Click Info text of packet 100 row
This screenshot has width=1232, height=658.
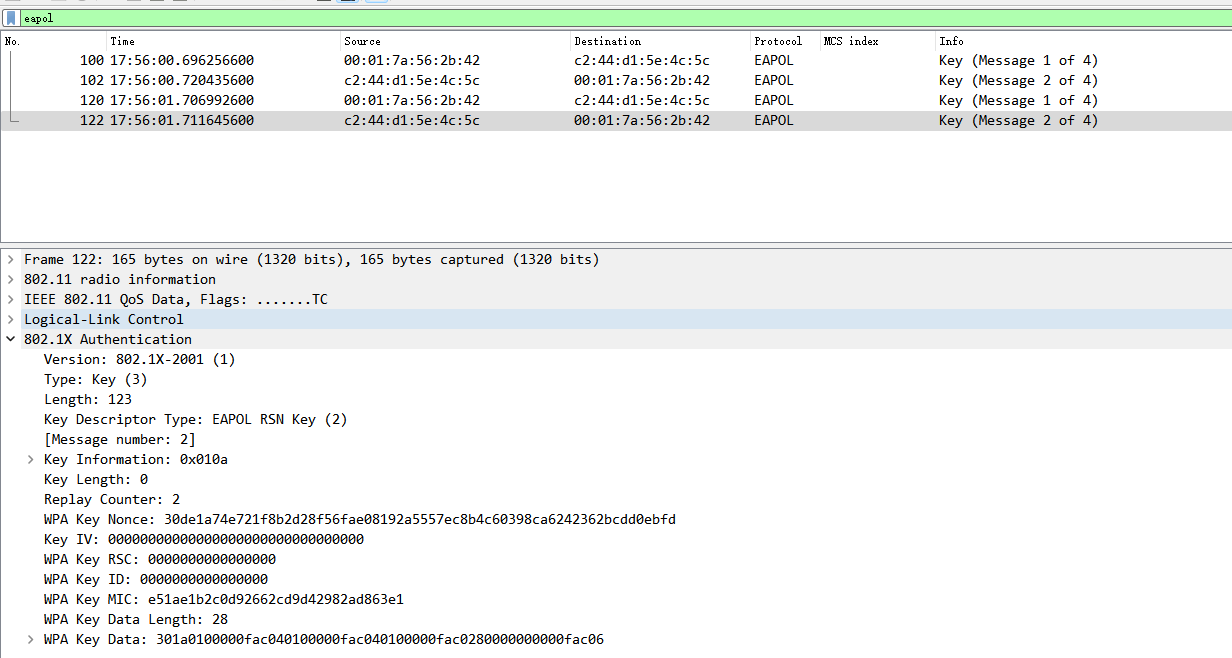[1018, 60]
